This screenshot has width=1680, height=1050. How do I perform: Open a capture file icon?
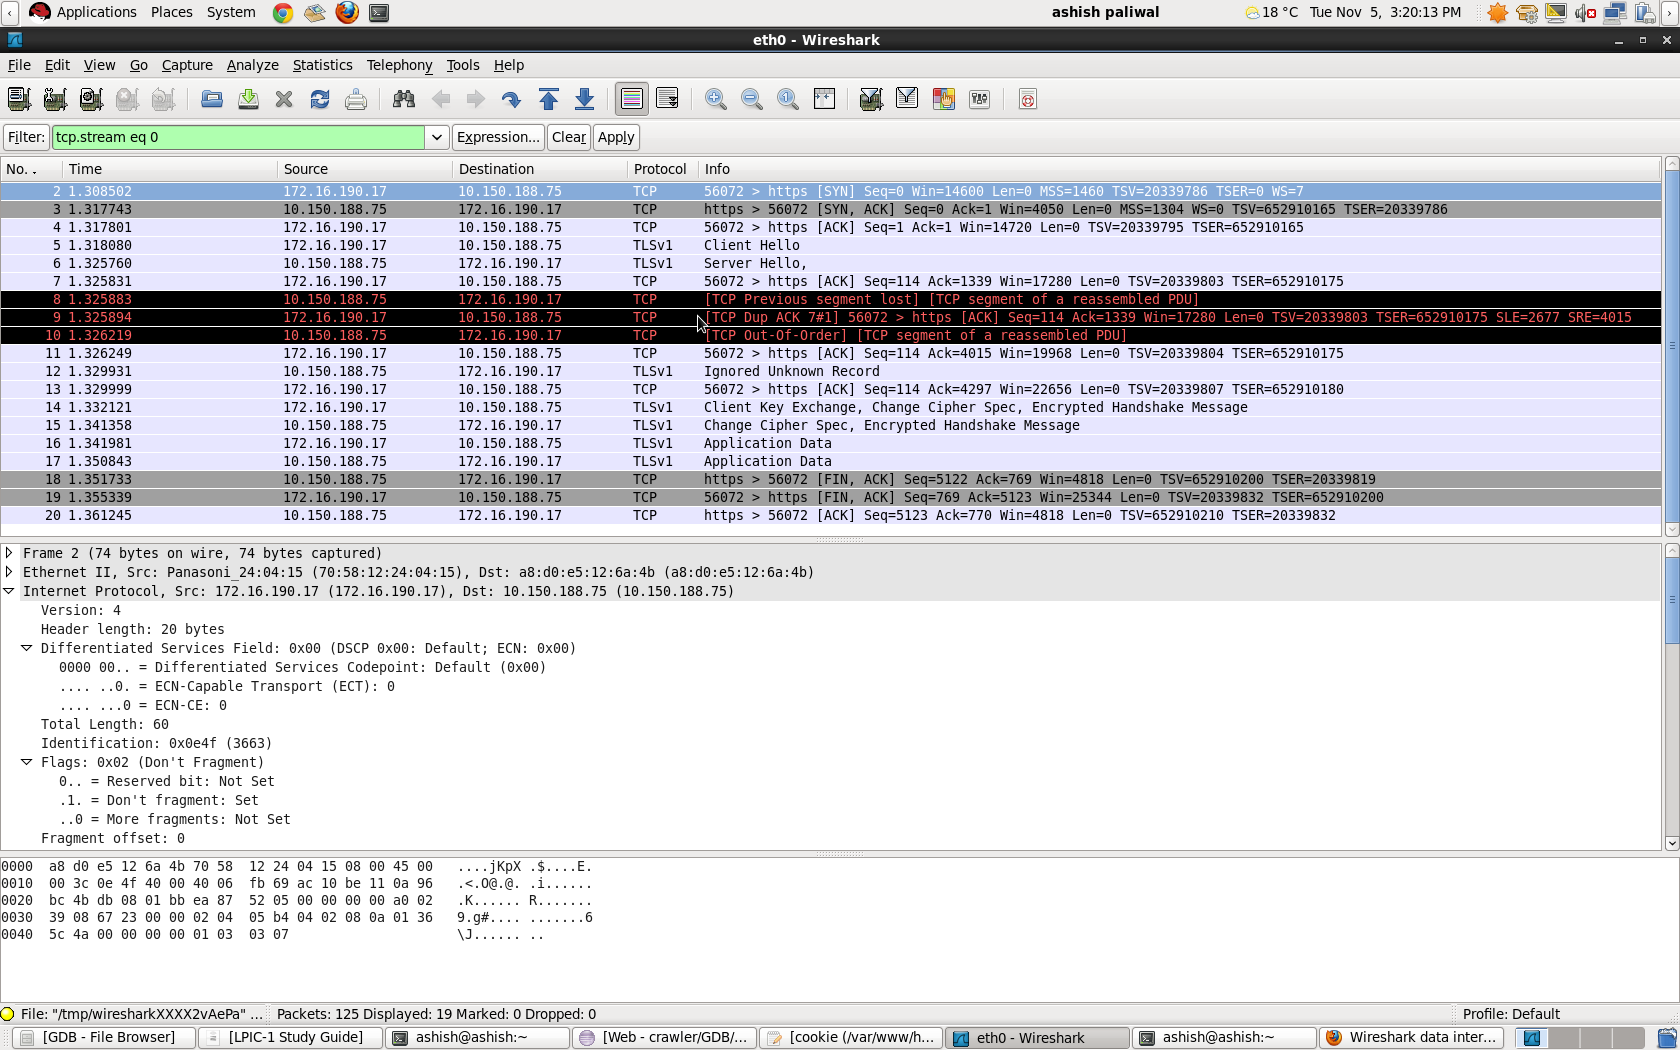211,99
